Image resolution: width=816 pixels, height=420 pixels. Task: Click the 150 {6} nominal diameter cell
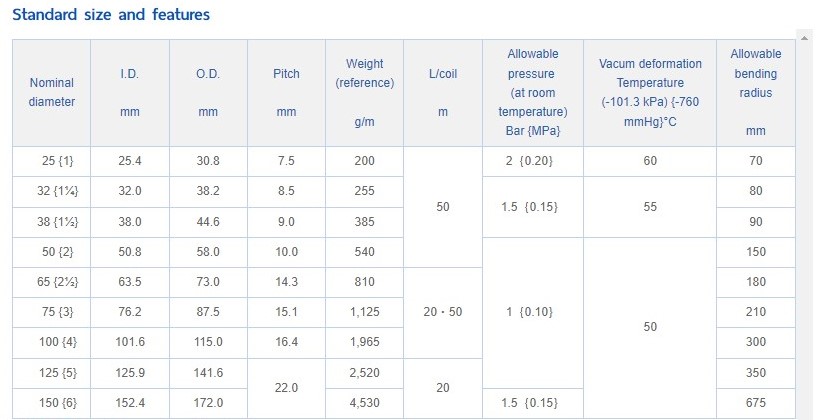click(52, 403)
